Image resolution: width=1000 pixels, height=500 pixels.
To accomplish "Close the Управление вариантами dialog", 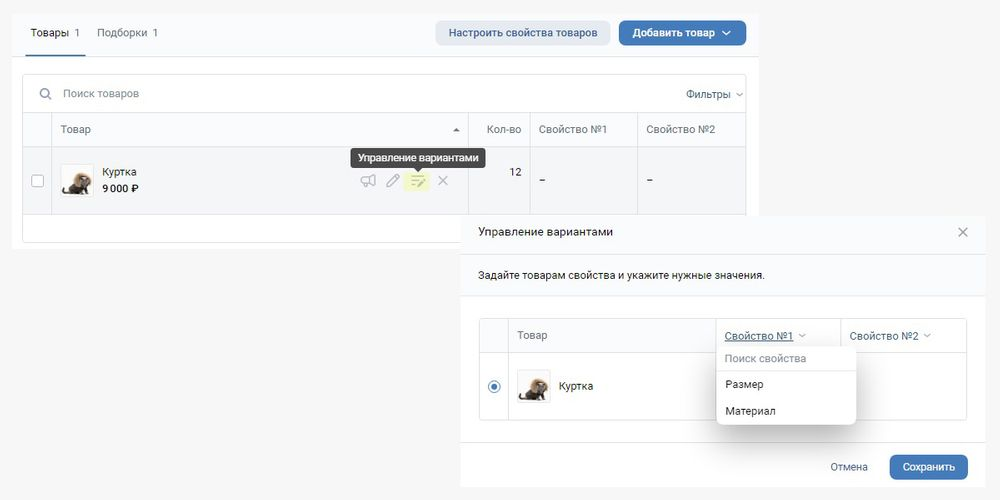I will [963, 232].
